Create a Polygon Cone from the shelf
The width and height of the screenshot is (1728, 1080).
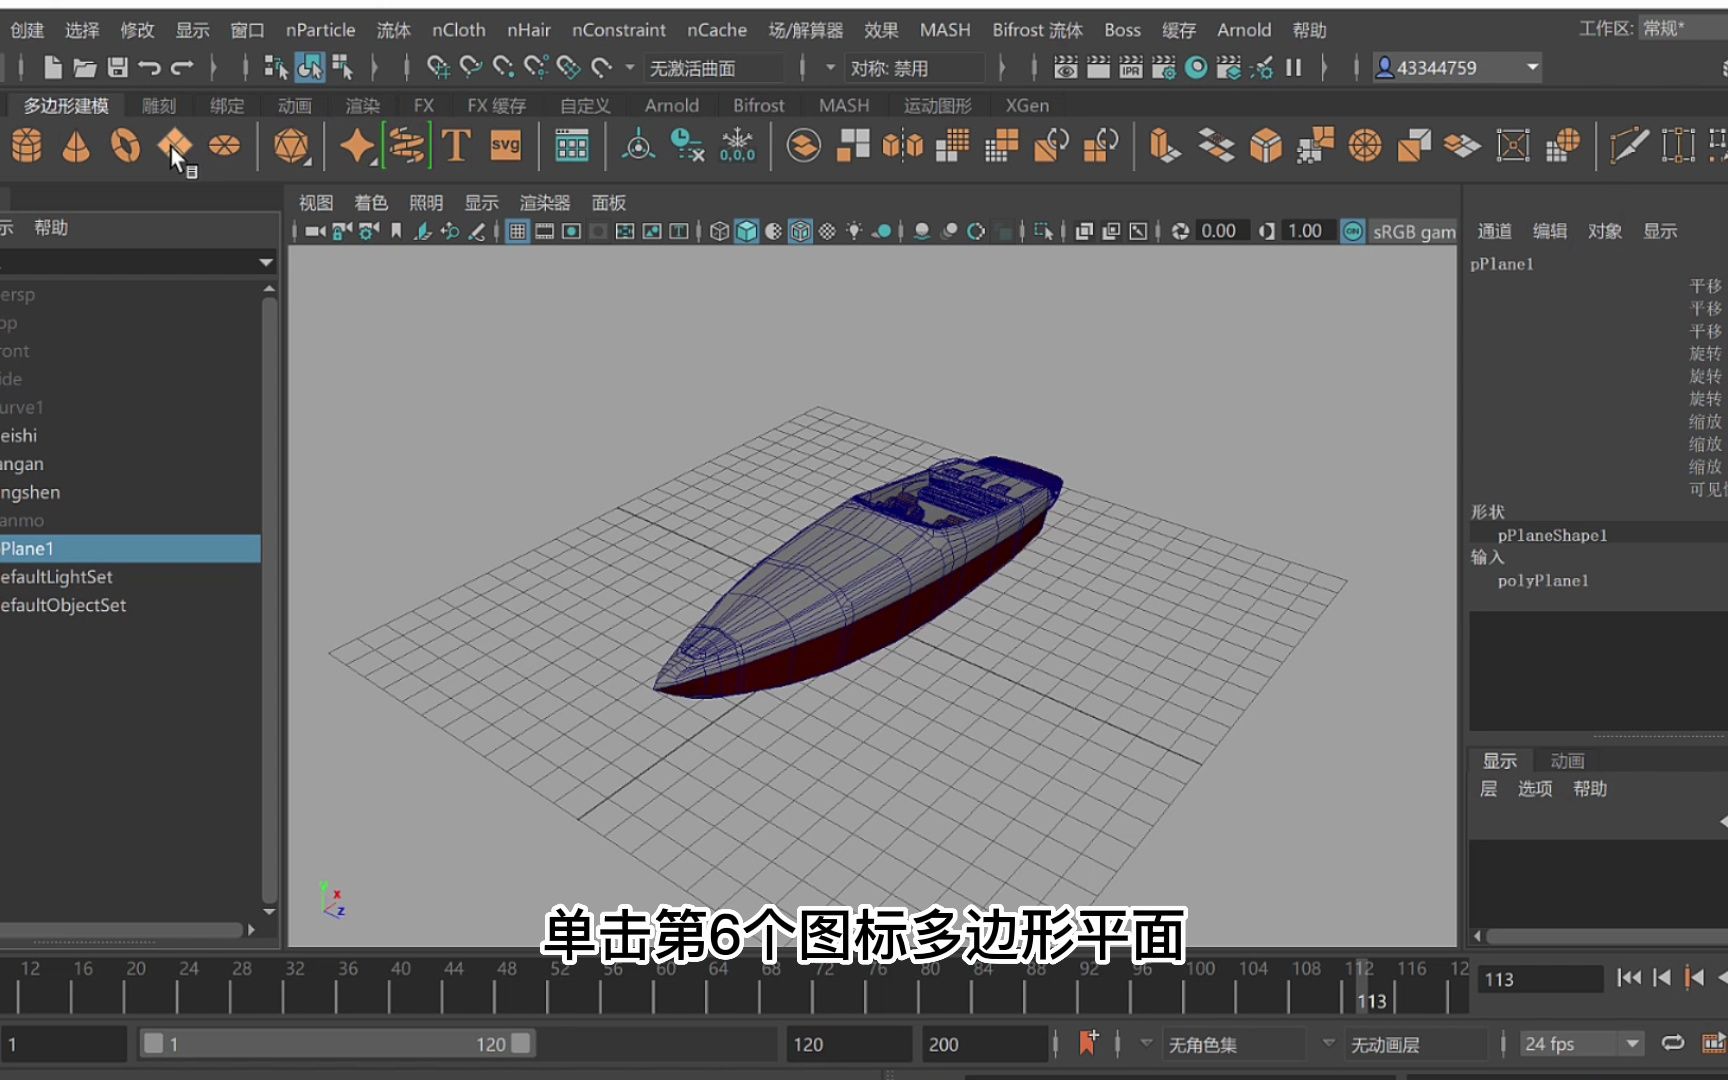(x=77, y=146)
